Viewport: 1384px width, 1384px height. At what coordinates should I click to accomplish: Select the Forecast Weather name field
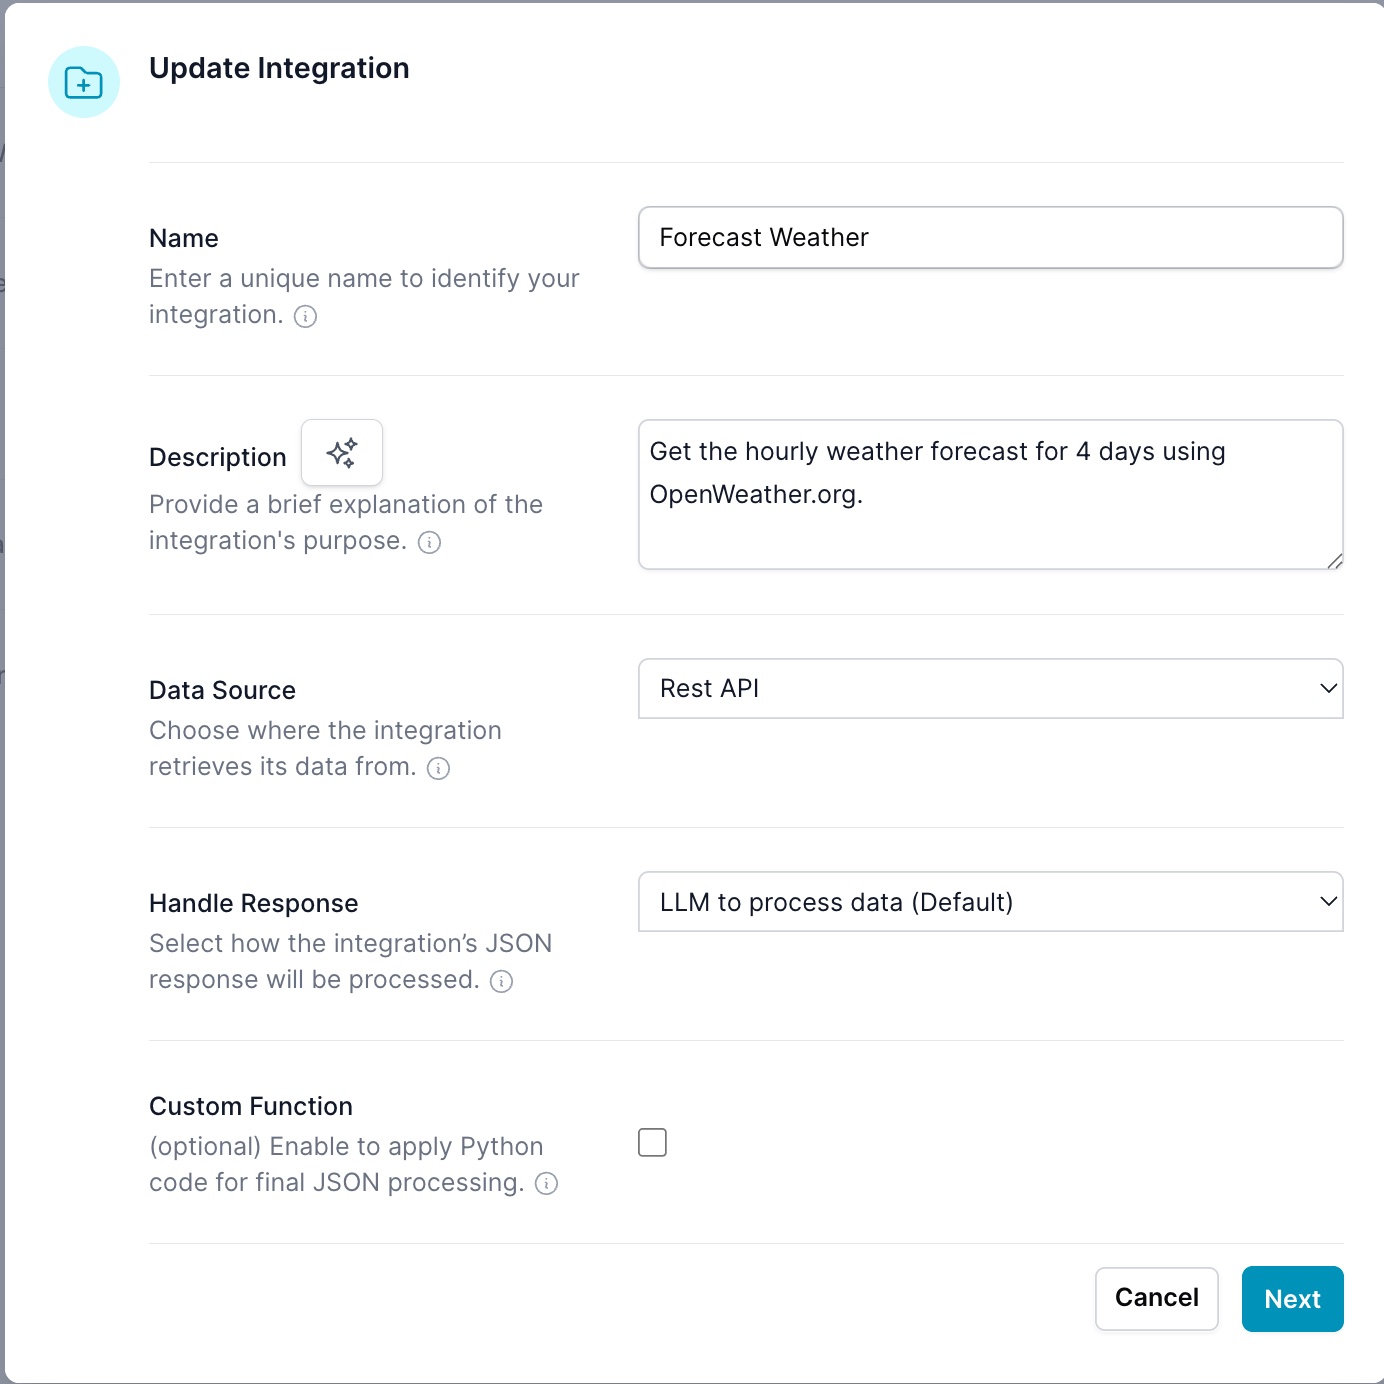990,237
